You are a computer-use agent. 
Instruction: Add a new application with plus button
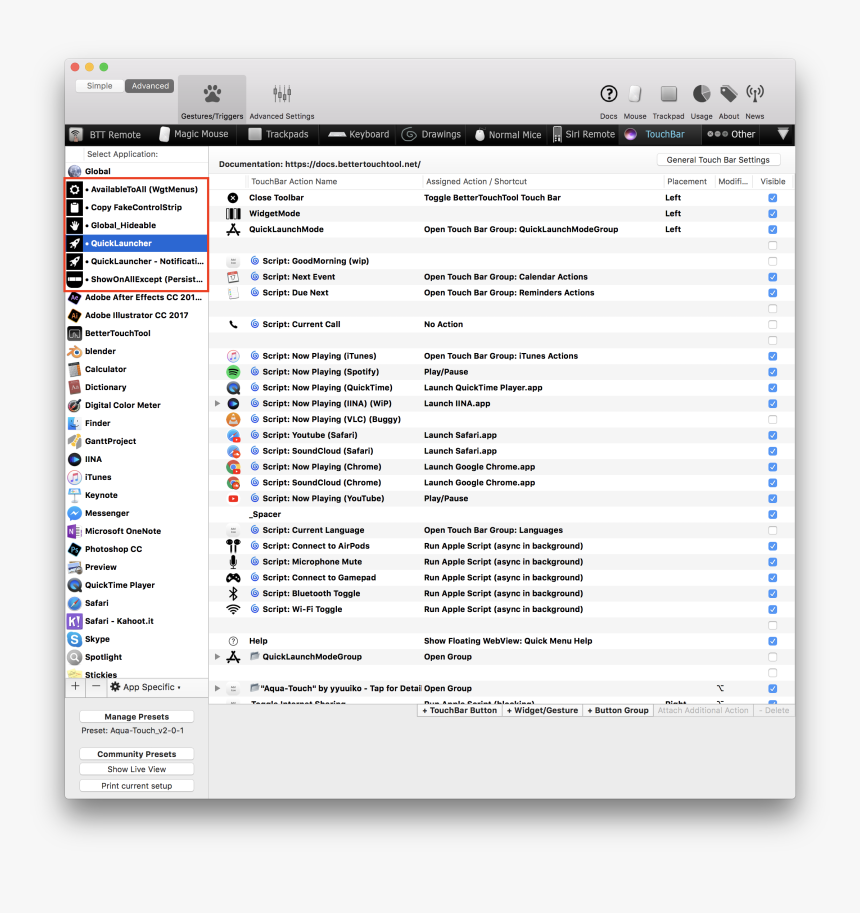pos(75,686)
